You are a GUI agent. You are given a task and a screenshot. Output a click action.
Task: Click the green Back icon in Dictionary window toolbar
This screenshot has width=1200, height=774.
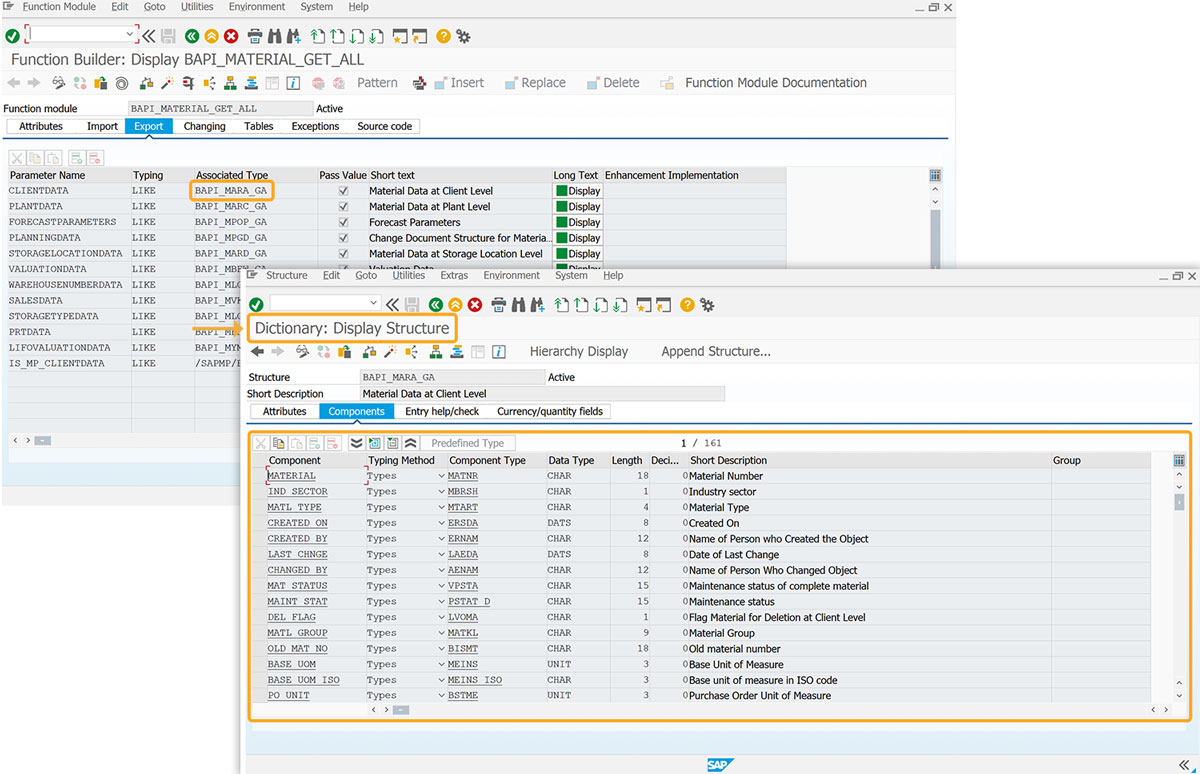click(x=435, y=304)
